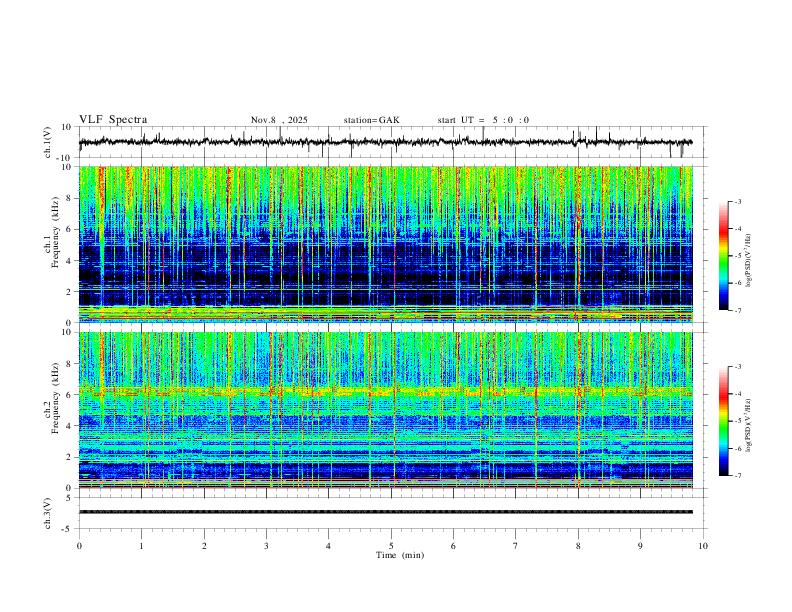Click the "Time (min)" axis title
The width and height of the screenshot is (792, 612).
point(400,555)
